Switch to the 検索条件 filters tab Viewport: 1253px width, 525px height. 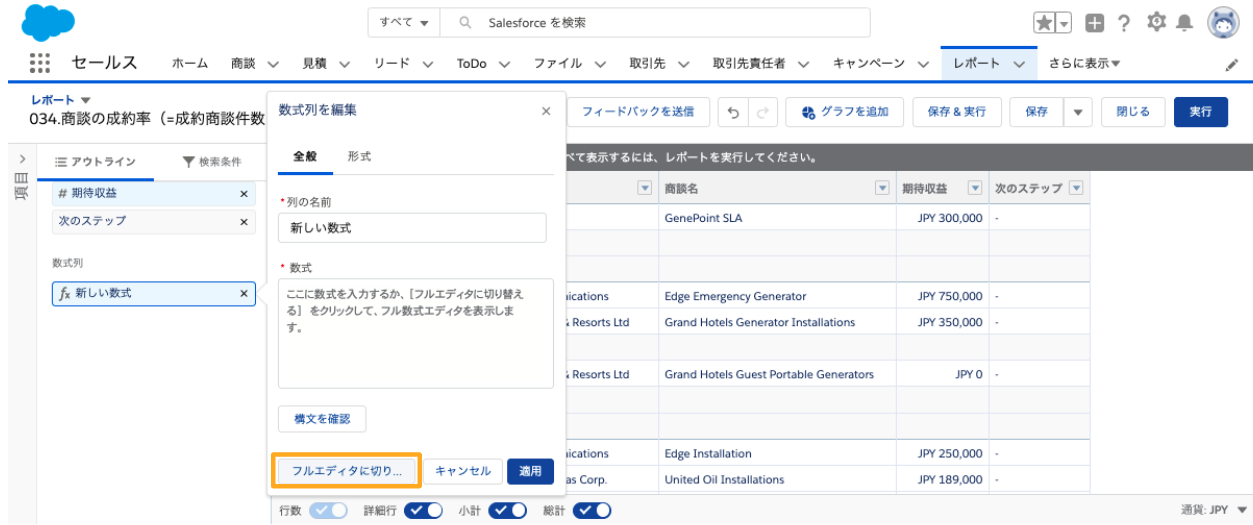coord(212,161)
